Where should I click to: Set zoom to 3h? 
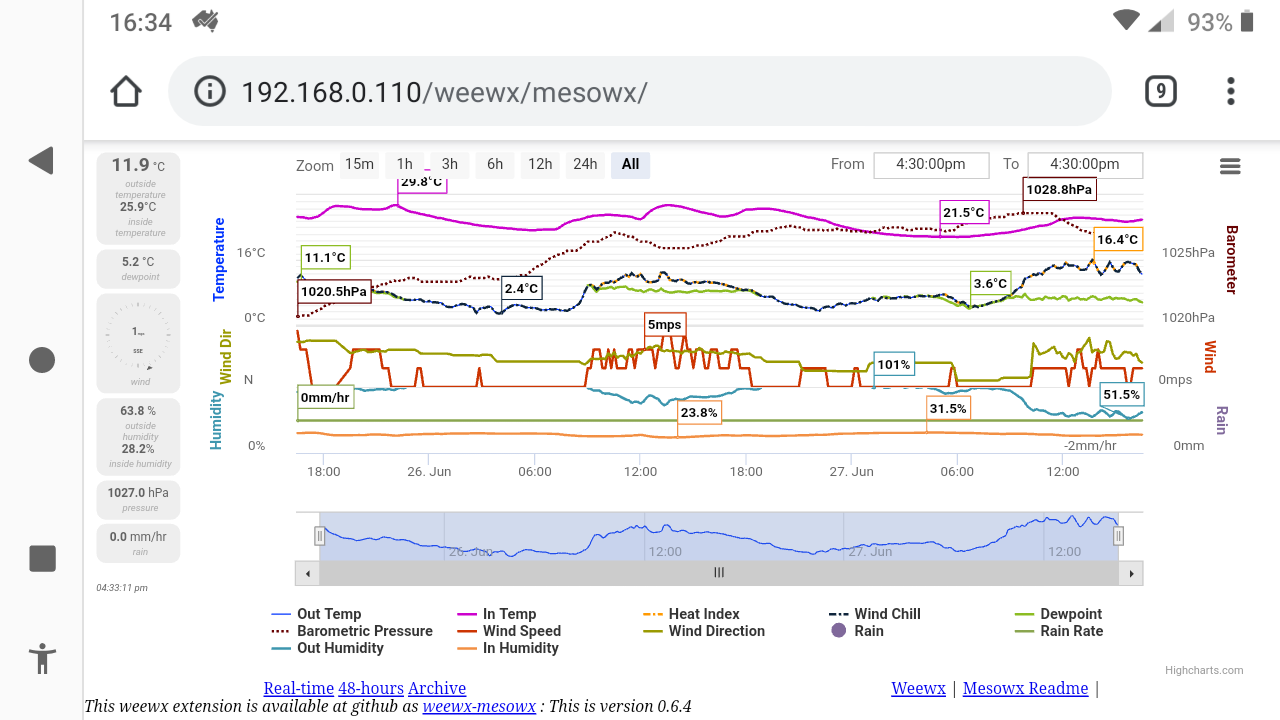coord(450,165)
